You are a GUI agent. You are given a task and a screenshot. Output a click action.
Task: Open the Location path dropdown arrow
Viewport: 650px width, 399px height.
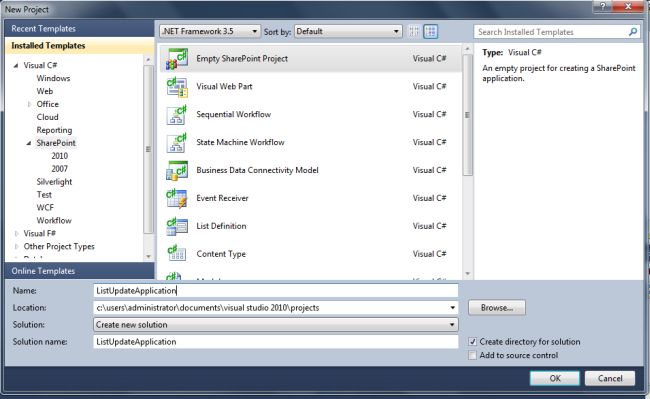point(453,308)
